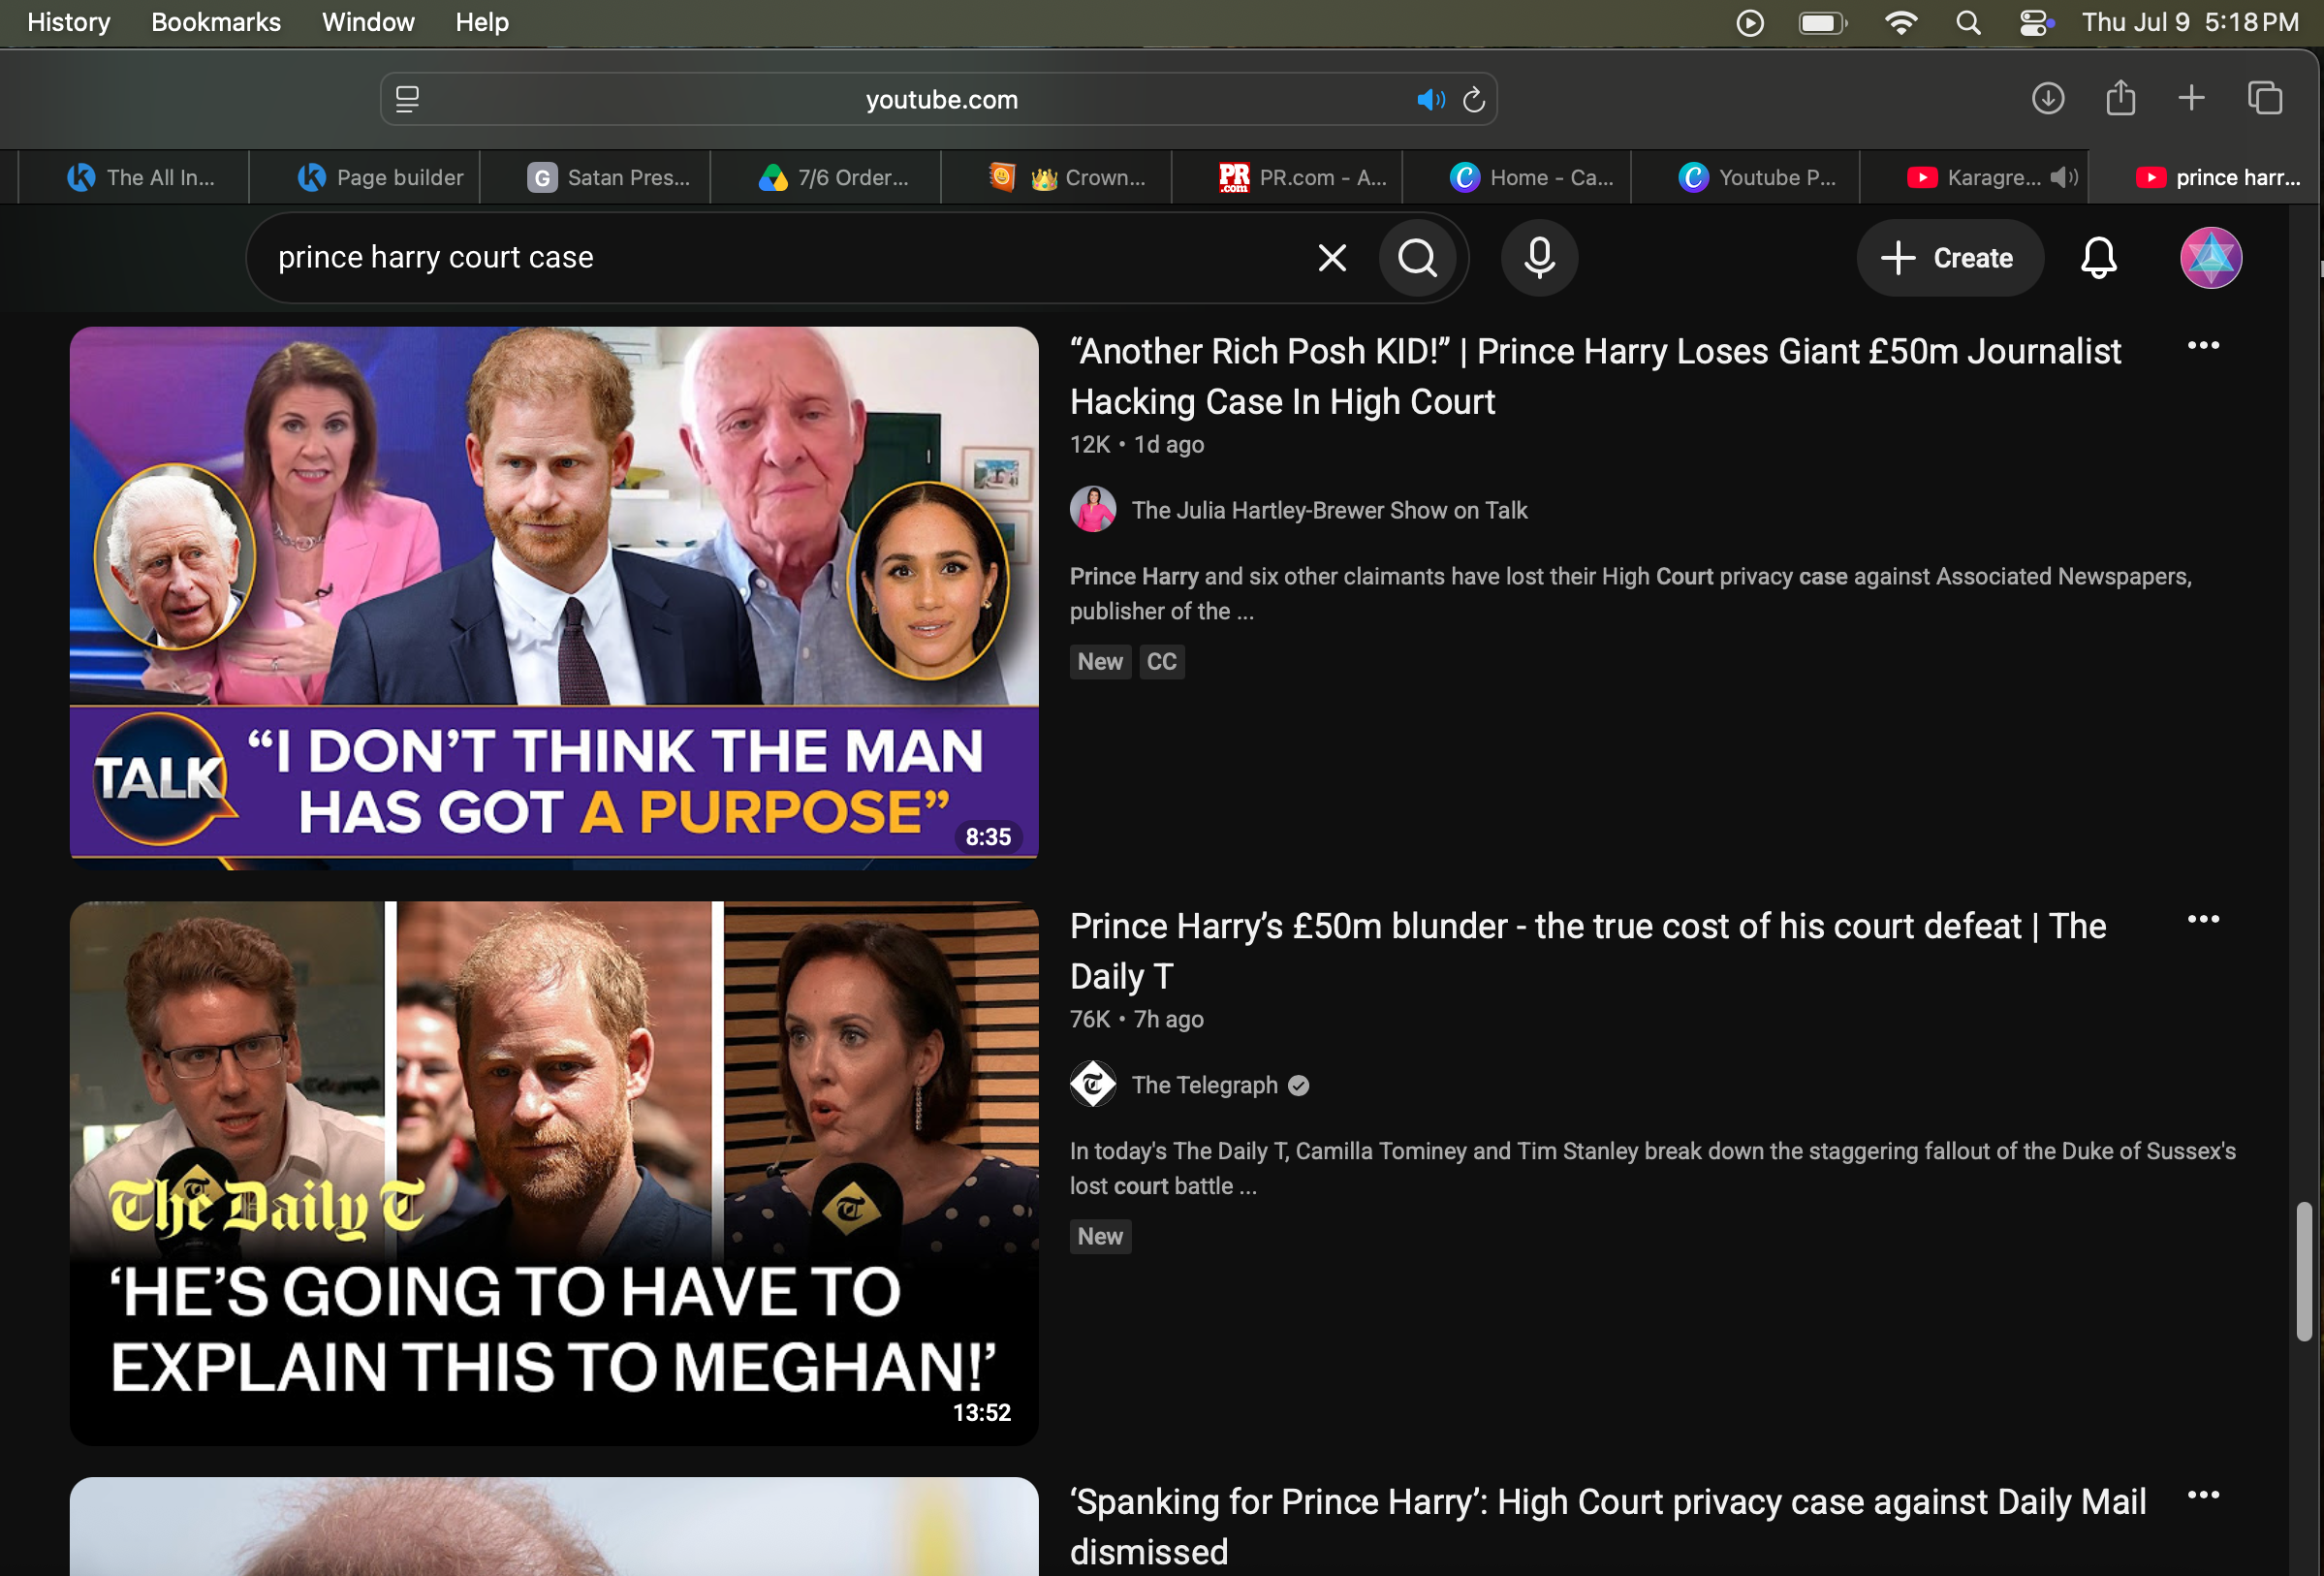Click the '76K • 7h ago' metadata
Viewport: 2324px width, 1576px height.
click(x=1137, y=1019)
